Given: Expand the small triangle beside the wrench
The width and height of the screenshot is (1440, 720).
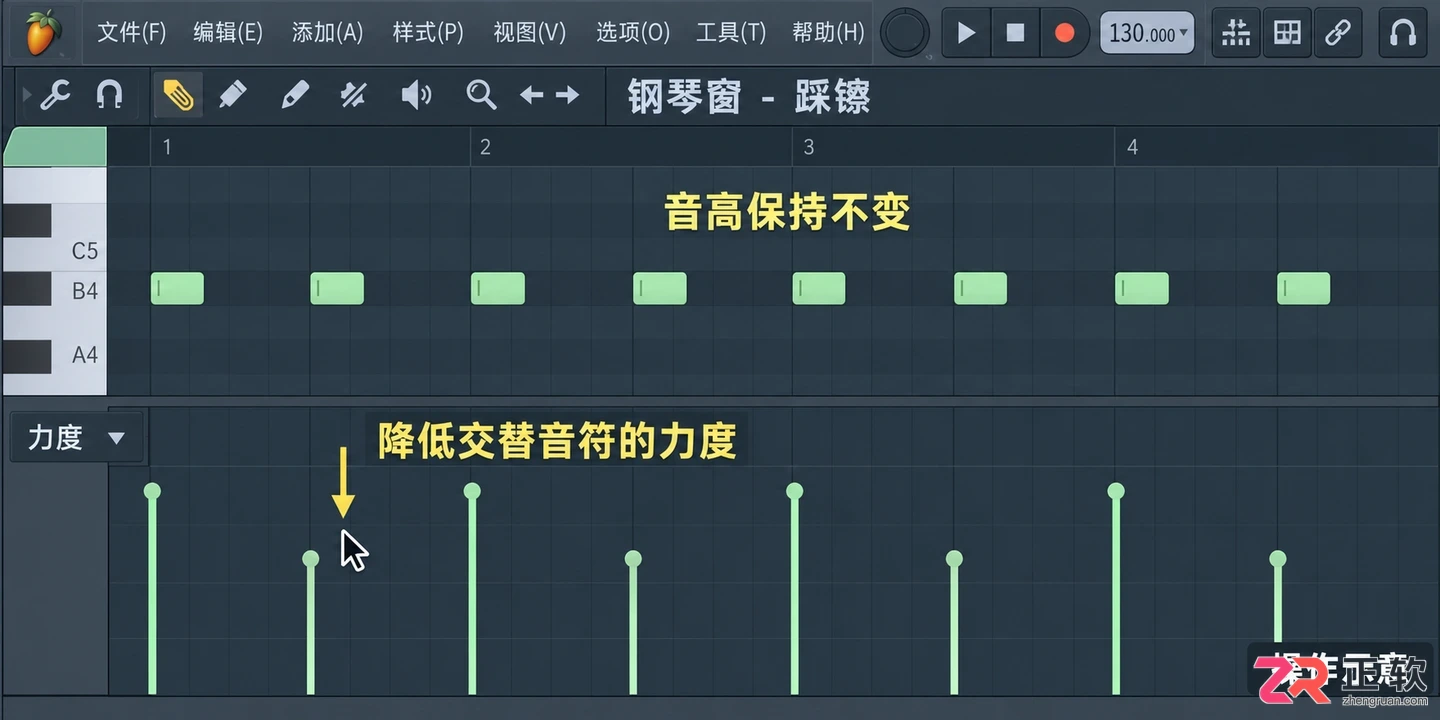Looking at the screenshot, I should click(x=27, y=96).
